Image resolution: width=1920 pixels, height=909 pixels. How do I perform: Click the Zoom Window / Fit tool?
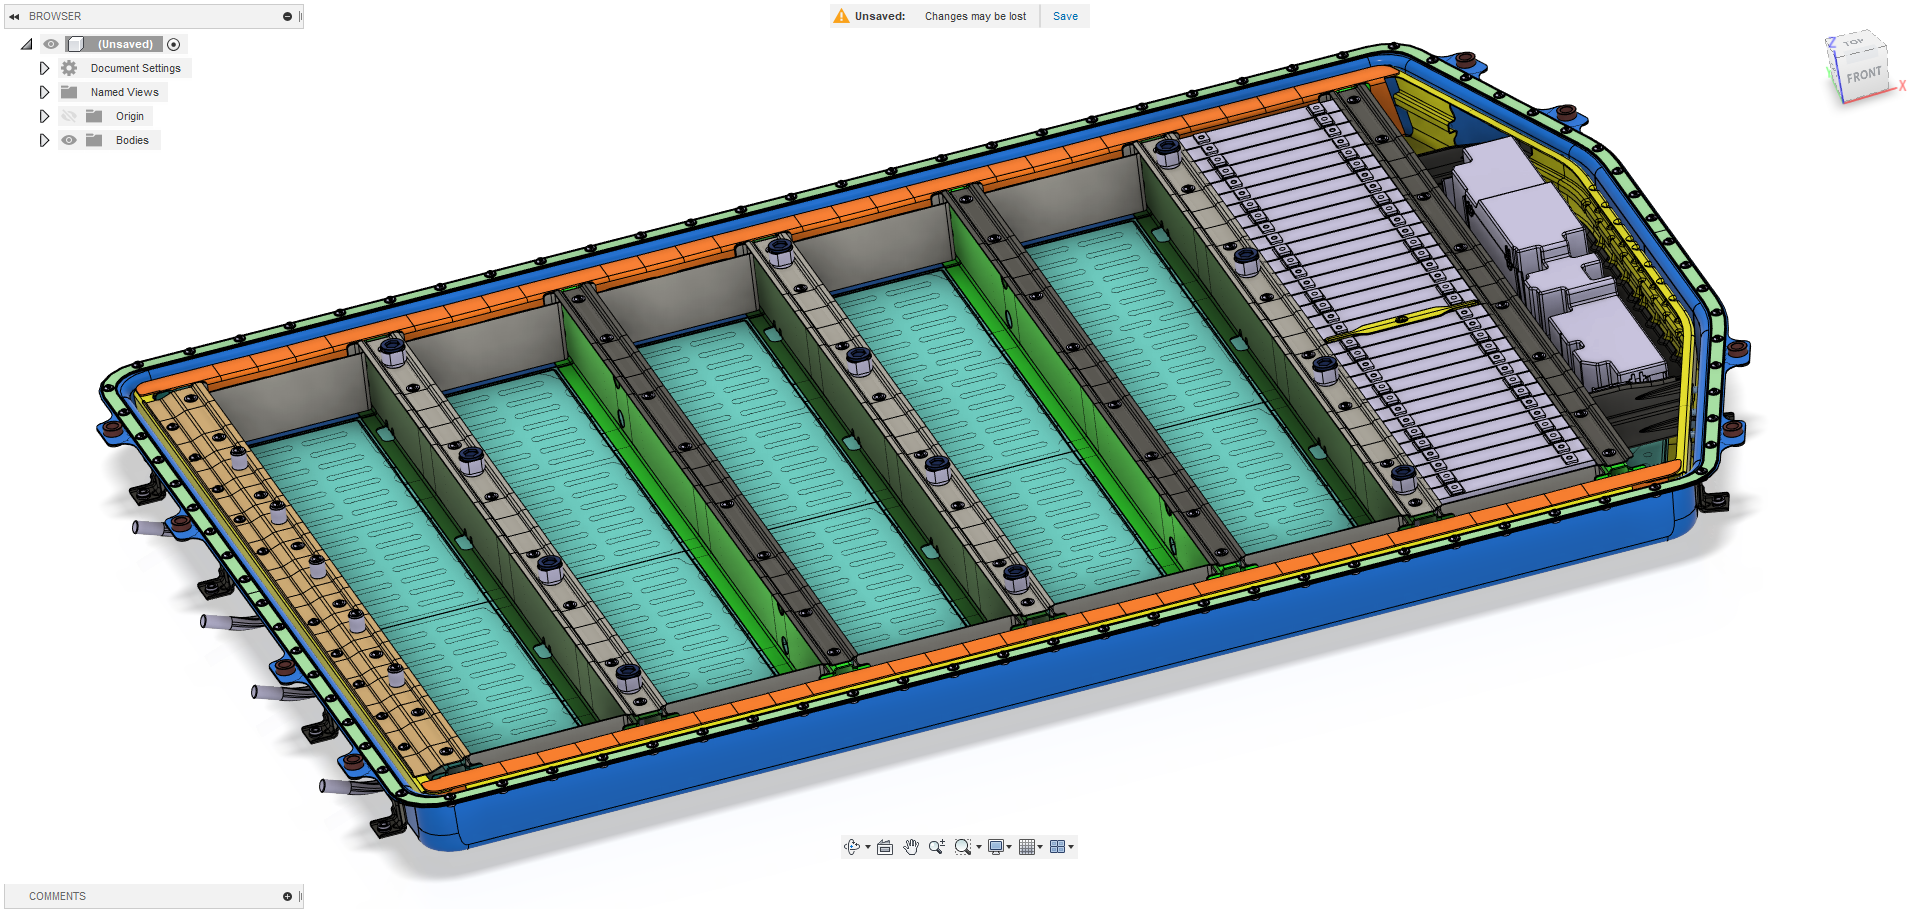click(962, 847)
